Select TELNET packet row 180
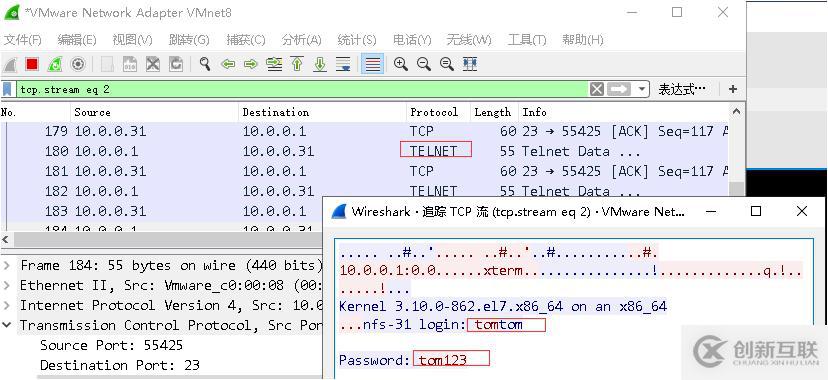828x380 pixels. point(364,151)
